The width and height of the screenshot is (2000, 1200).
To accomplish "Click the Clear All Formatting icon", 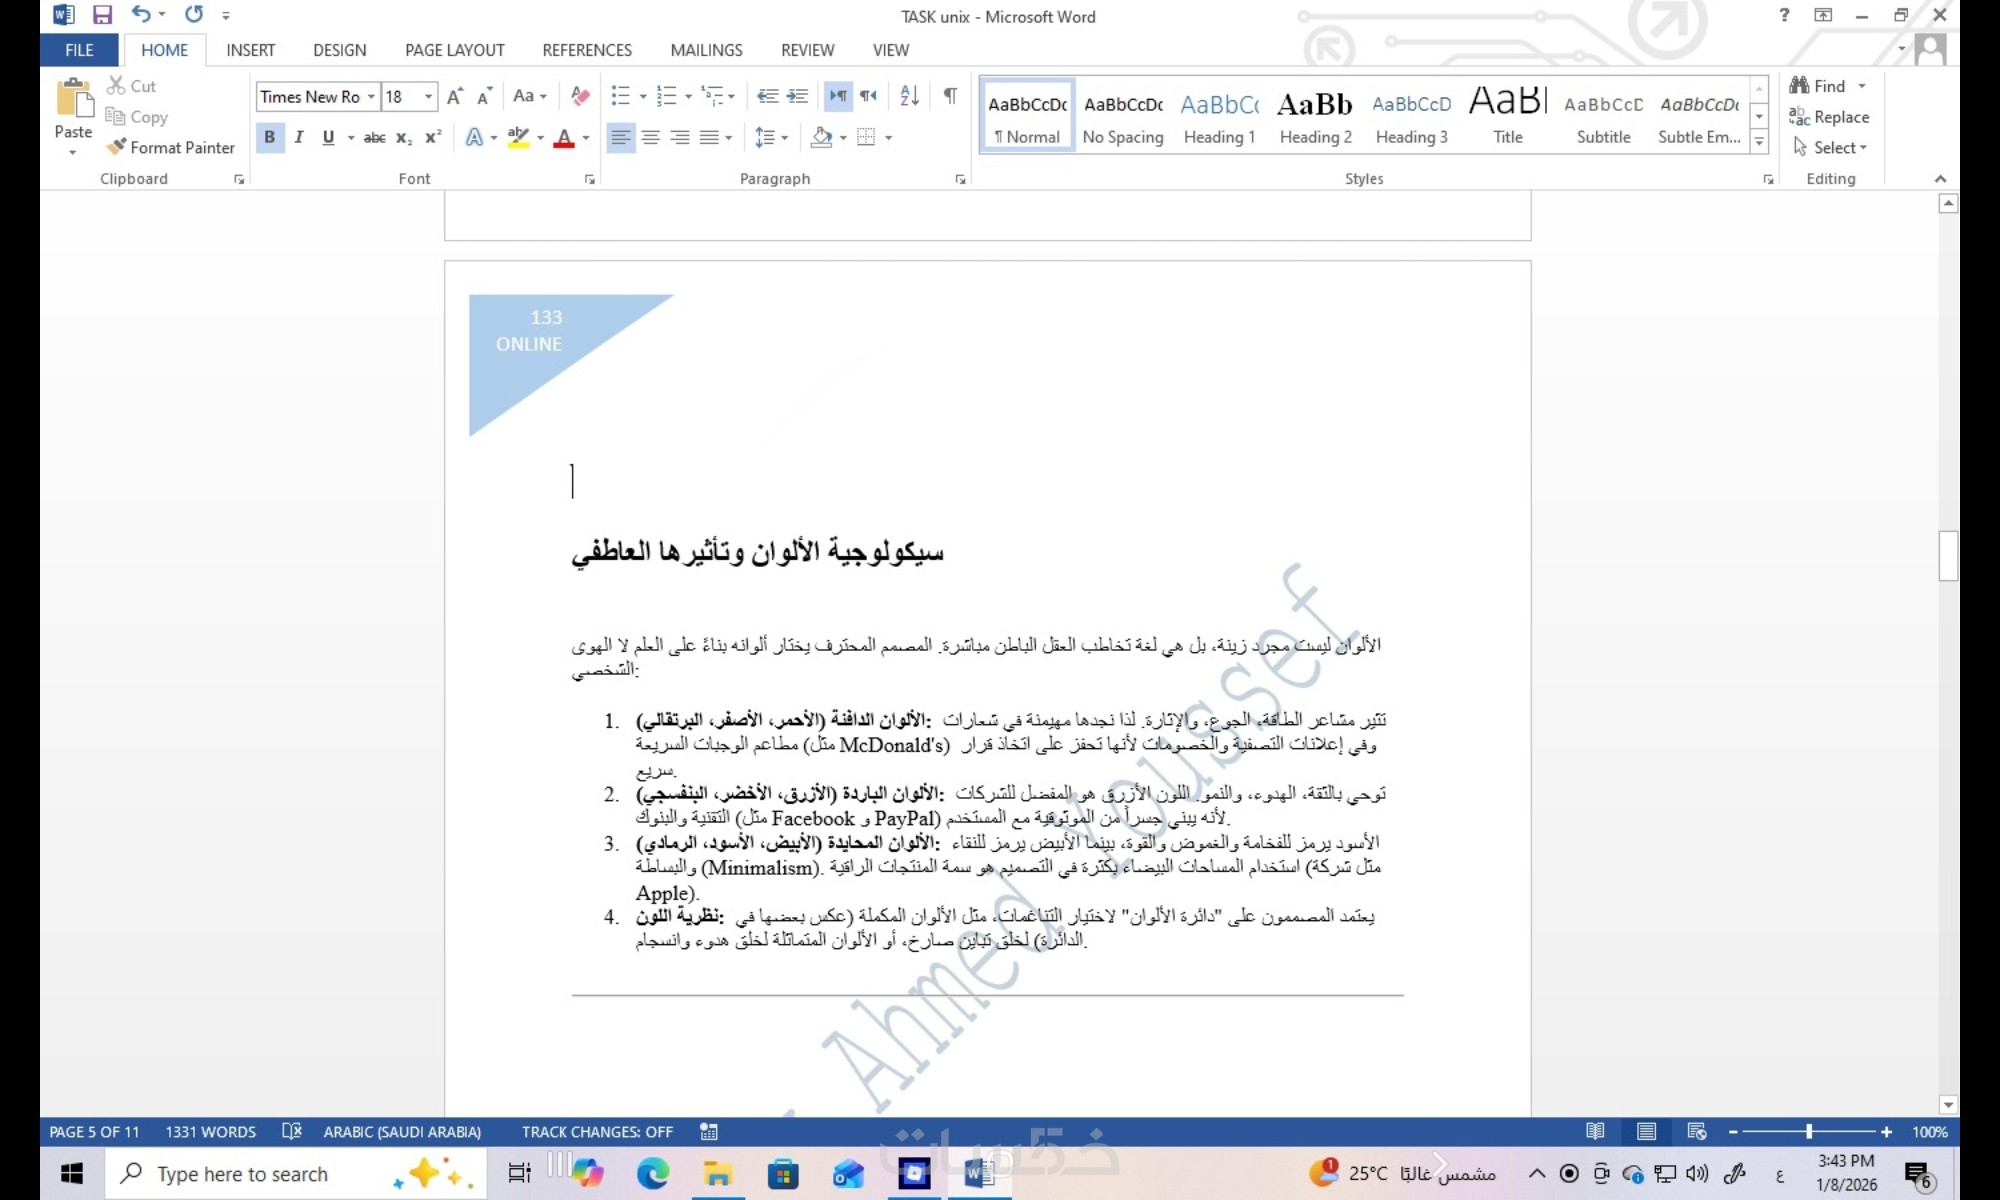I will point(580,96).
